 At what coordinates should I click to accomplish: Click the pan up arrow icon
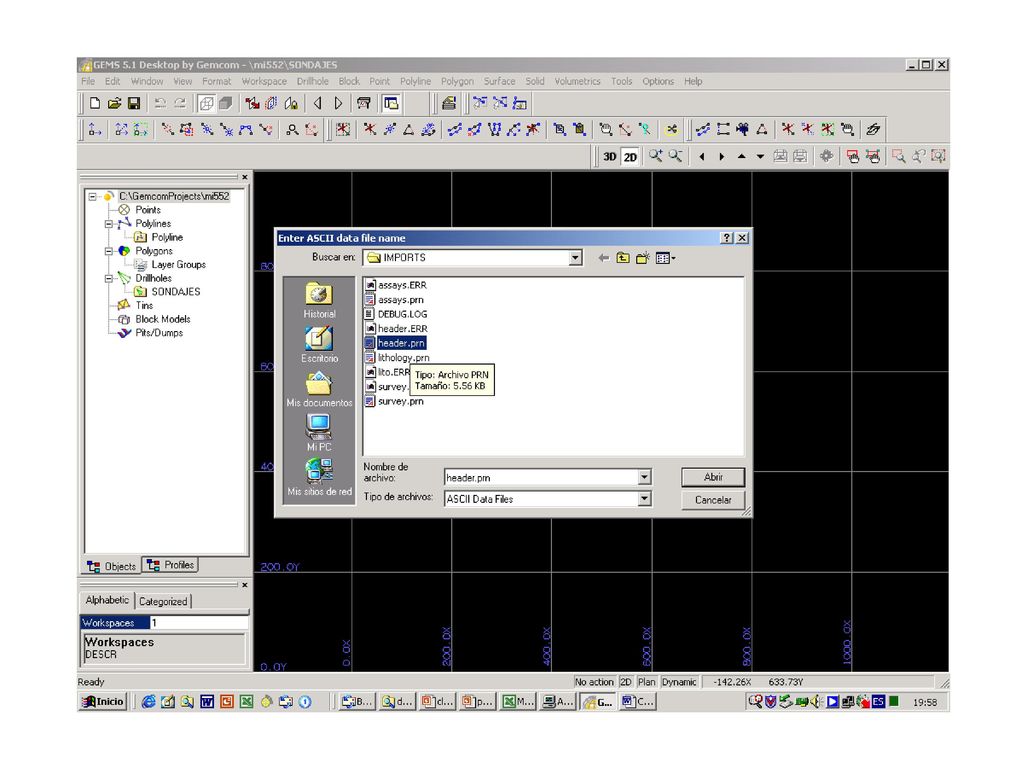pyautogui.click(x=741, y=157)
